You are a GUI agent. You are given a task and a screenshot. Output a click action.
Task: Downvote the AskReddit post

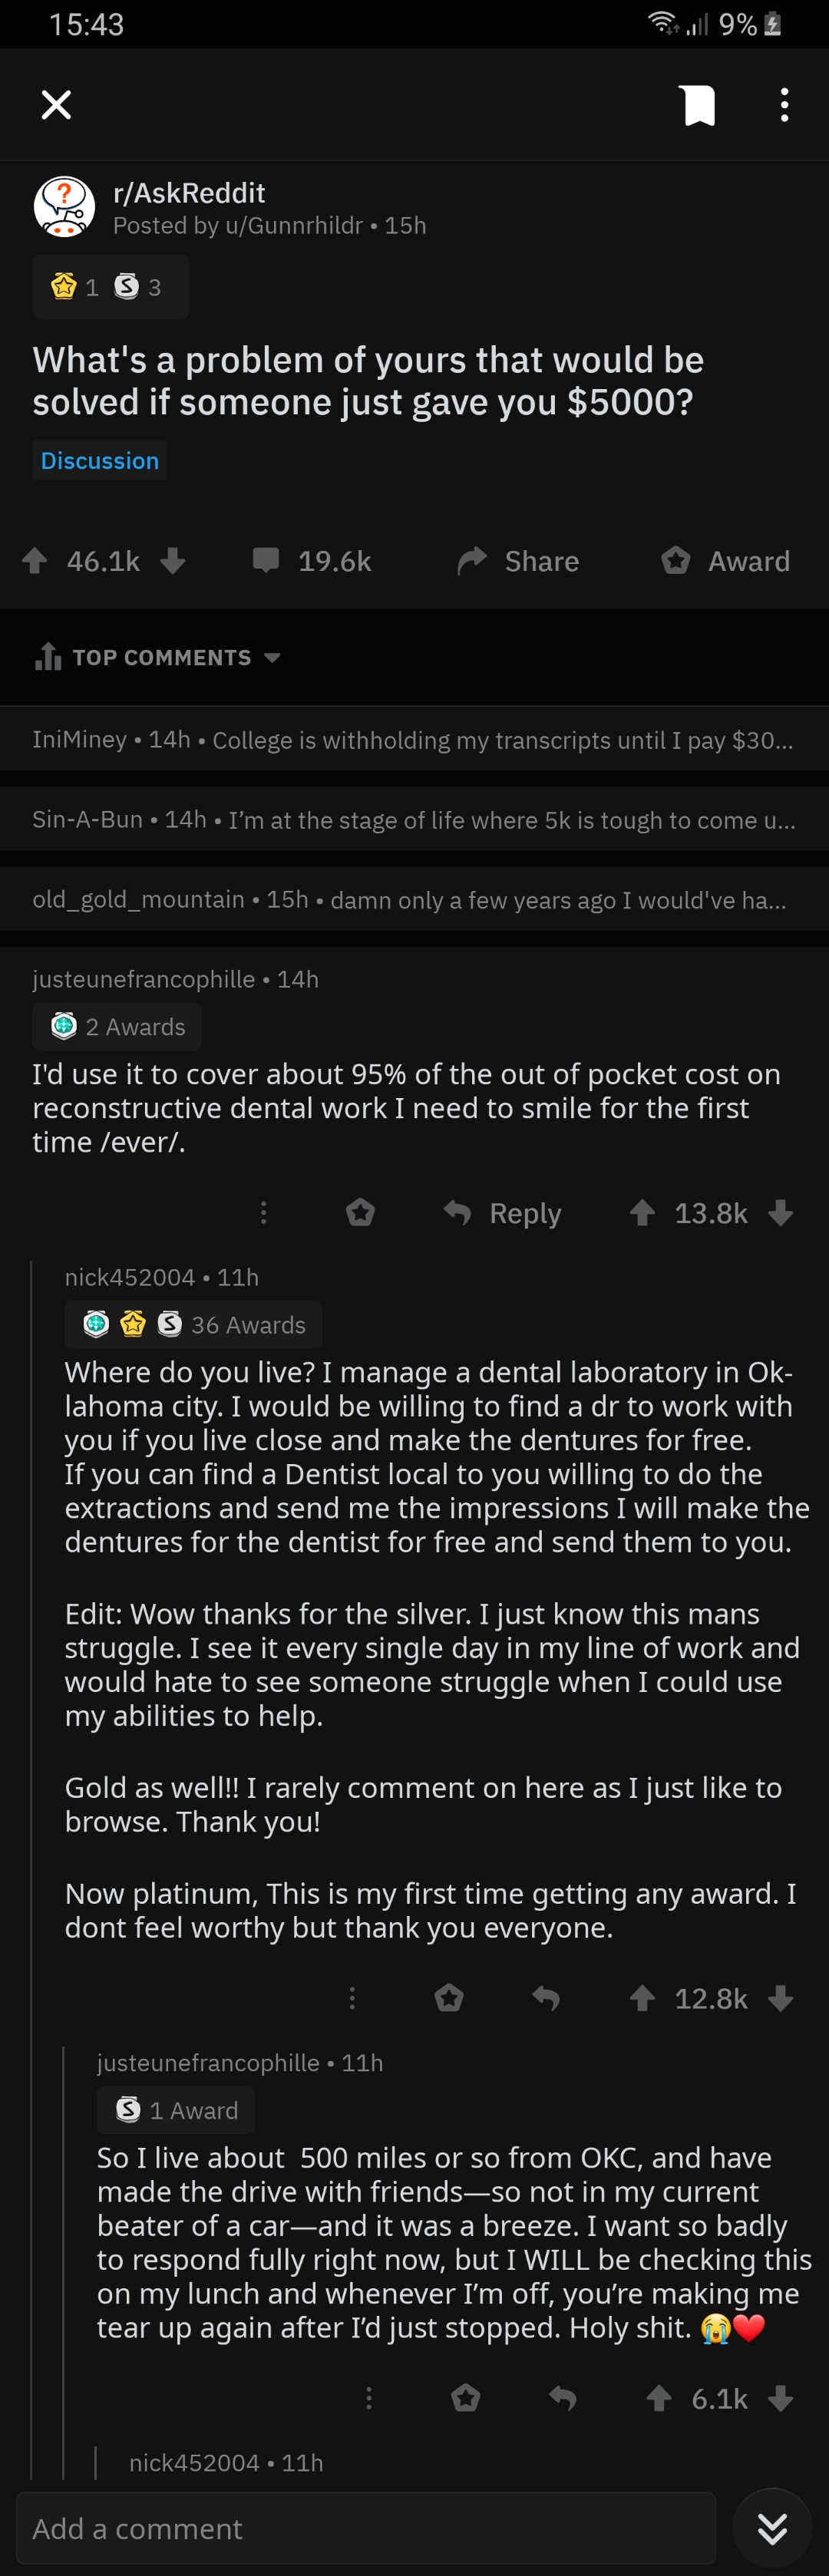pos(173,561)
